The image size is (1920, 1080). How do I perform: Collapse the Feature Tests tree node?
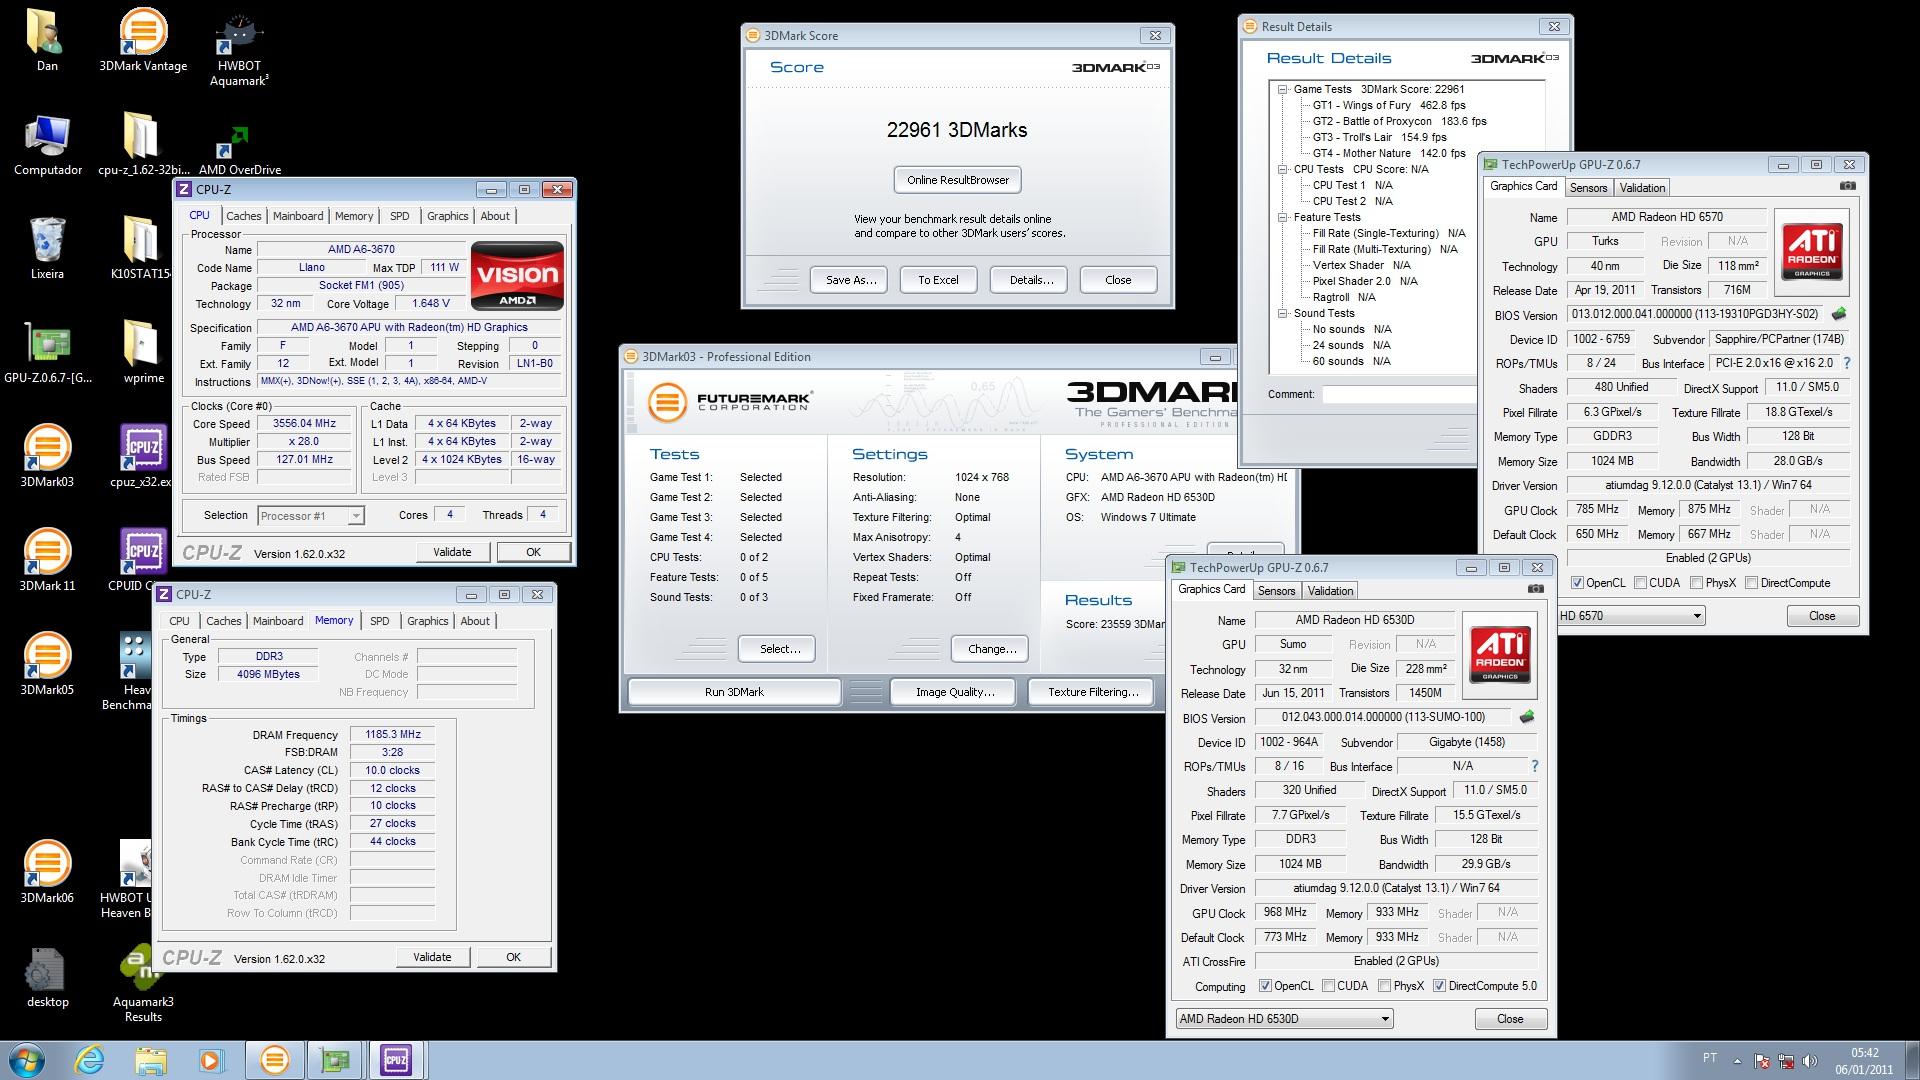tap(1282, 217)
